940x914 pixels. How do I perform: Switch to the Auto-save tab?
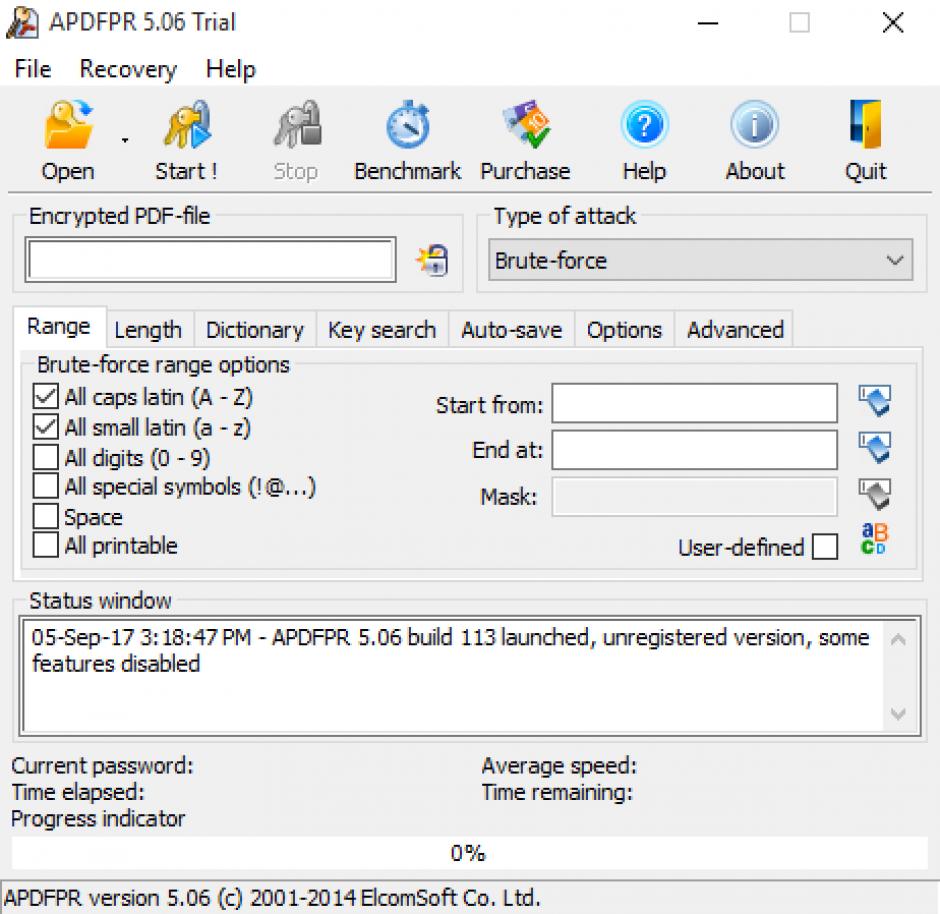(x=511, y=330)
